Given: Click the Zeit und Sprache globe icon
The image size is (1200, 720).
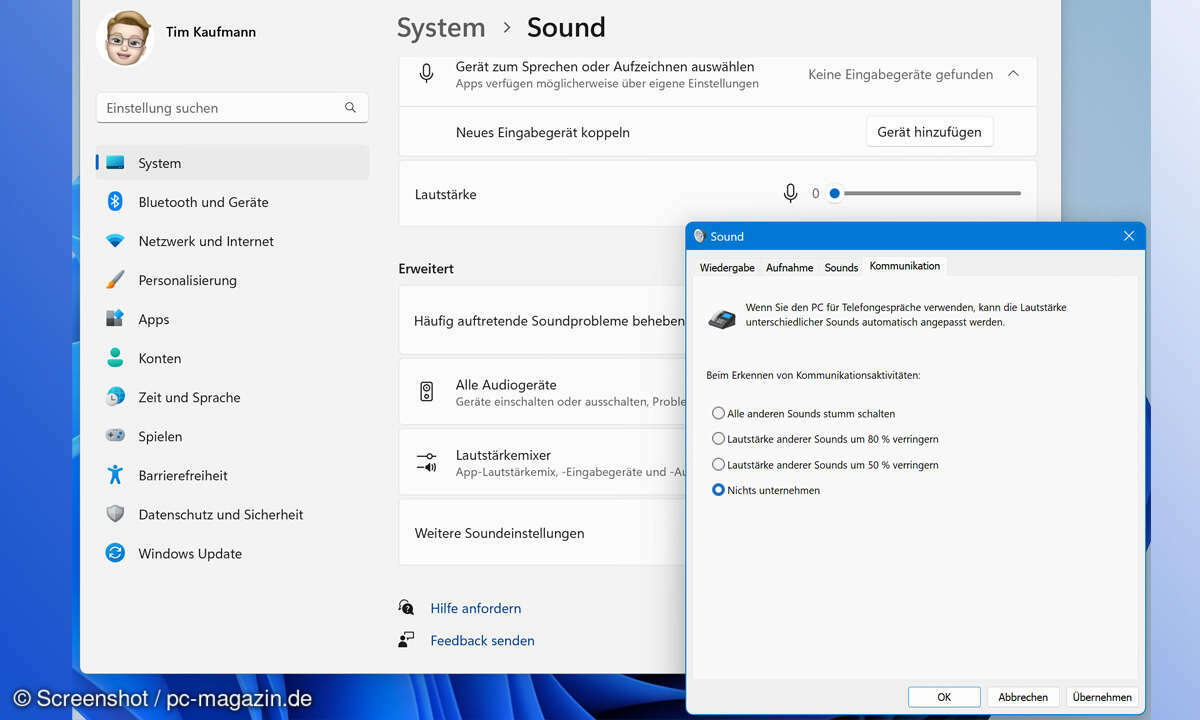Looking at the screenshot, I should pos(115,397).
